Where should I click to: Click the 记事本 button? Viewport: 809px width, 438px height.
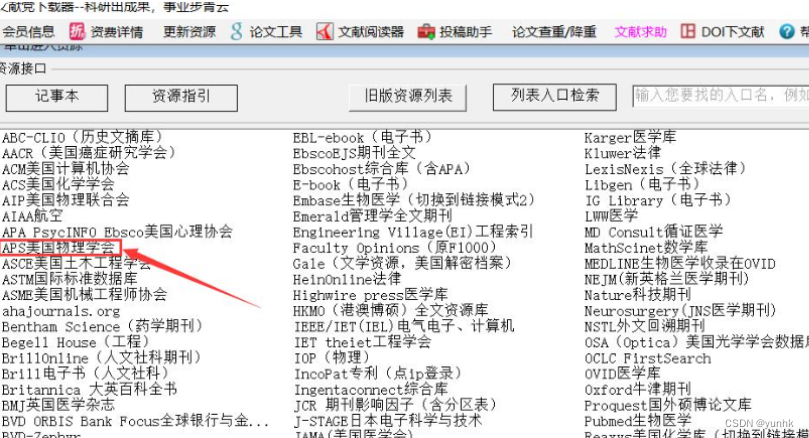click(57, 98)
